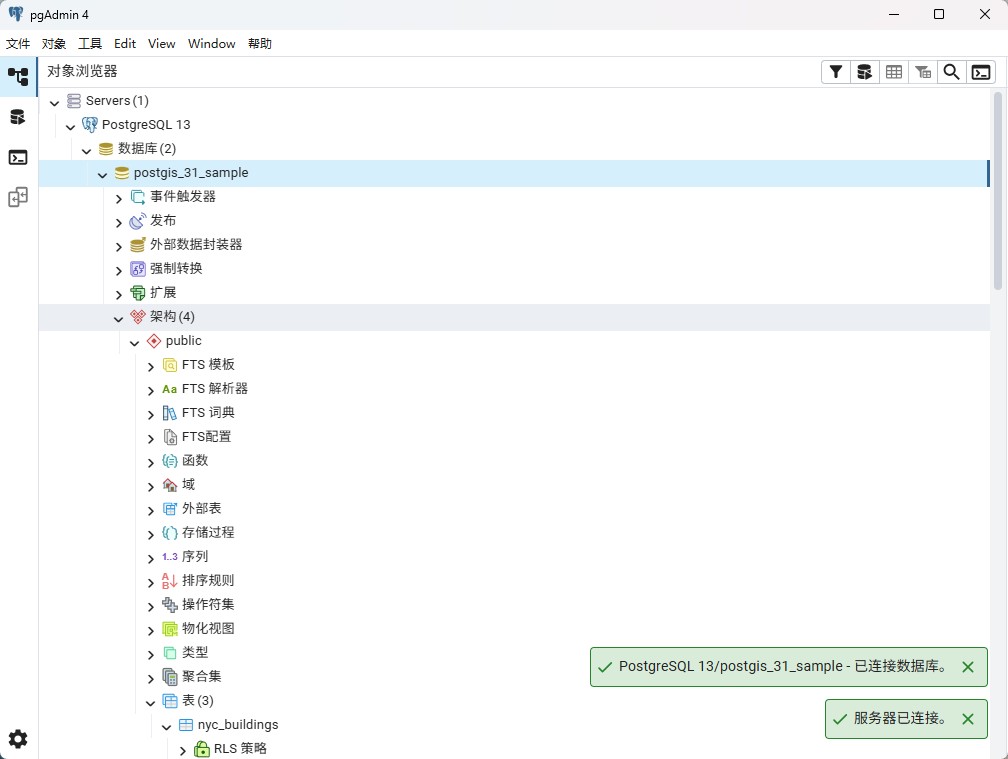Open the PSQL Tool toolbar button
Viewport: 1008px width, 759px height.
pyautogui.click(x=981, y=72)
